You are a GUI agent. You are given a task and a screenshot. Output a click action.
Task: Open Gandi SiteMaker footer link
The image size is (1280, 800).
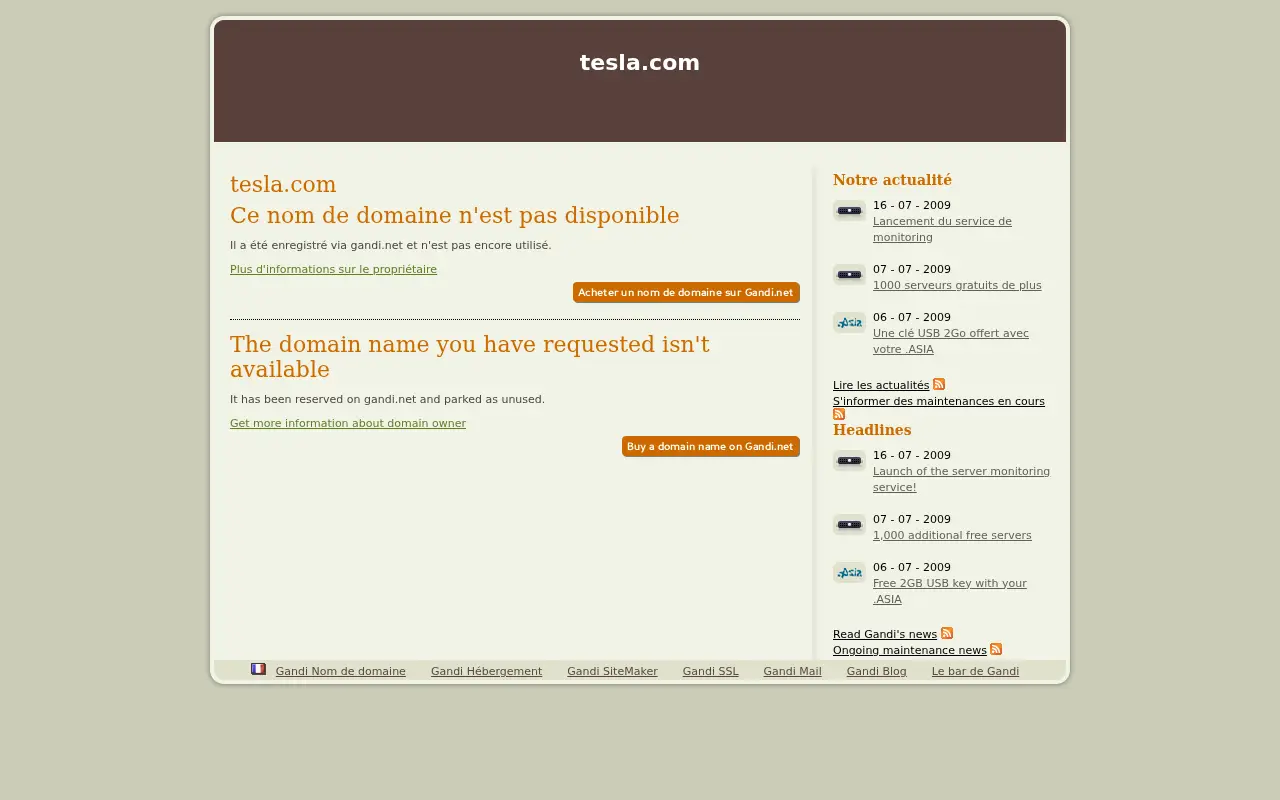pos(612,672)
